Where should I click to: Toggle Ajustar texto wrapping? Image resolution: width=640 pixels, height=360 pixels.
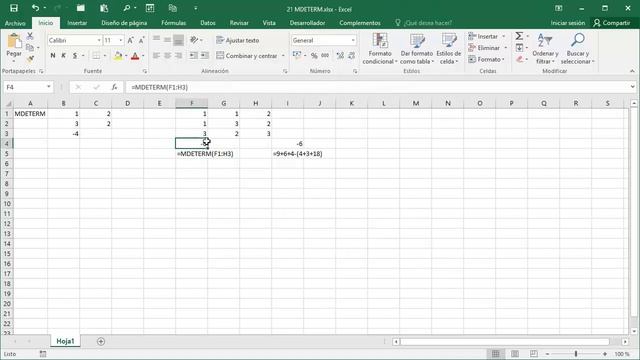click(238, 40)
